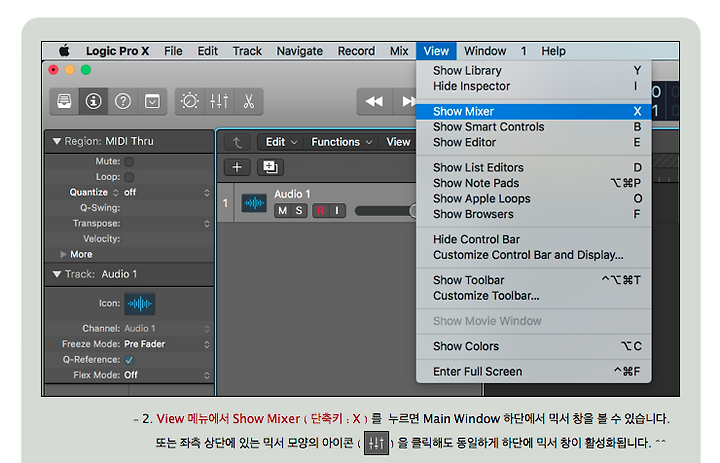Screen dimensions: 720x463
Task: Toggle the region Mute checkbox
Action: coord(129,162)
